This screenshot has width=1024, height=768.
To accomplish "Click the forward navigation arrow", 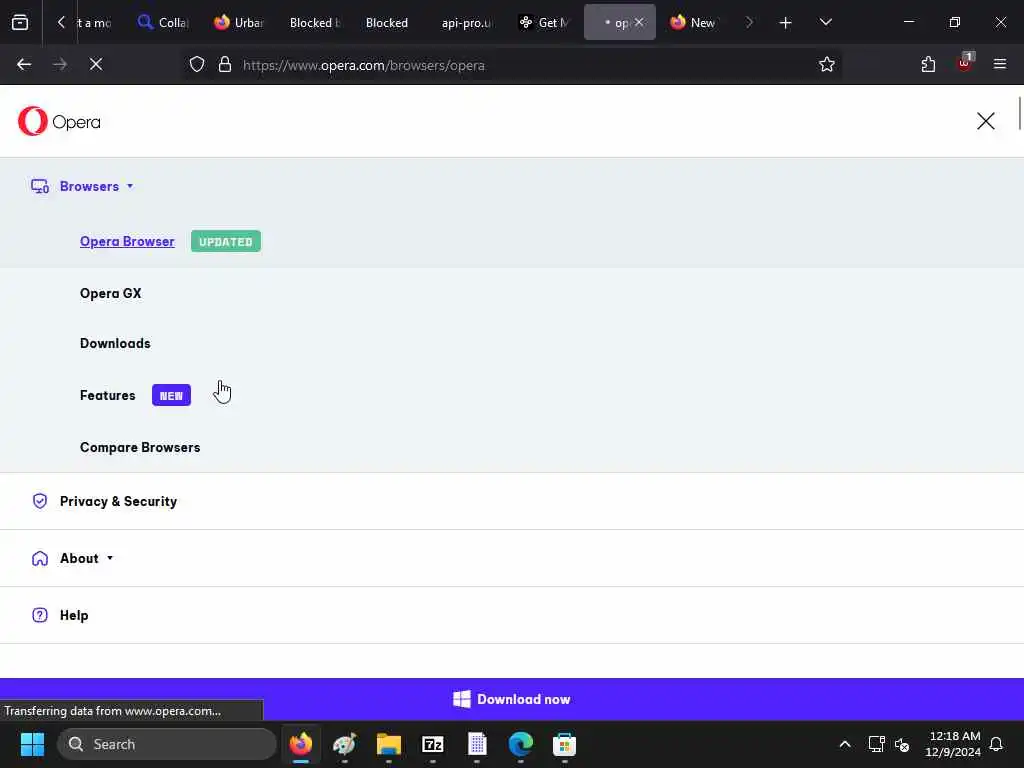I will [x=60, y=65].
